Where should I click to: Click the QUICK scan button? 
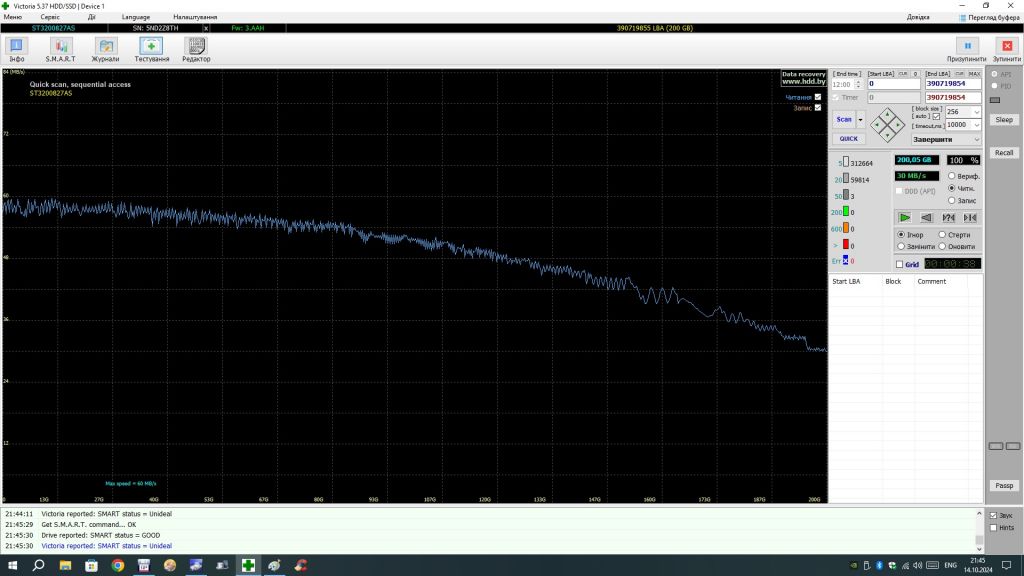click(x=848, y=138)
